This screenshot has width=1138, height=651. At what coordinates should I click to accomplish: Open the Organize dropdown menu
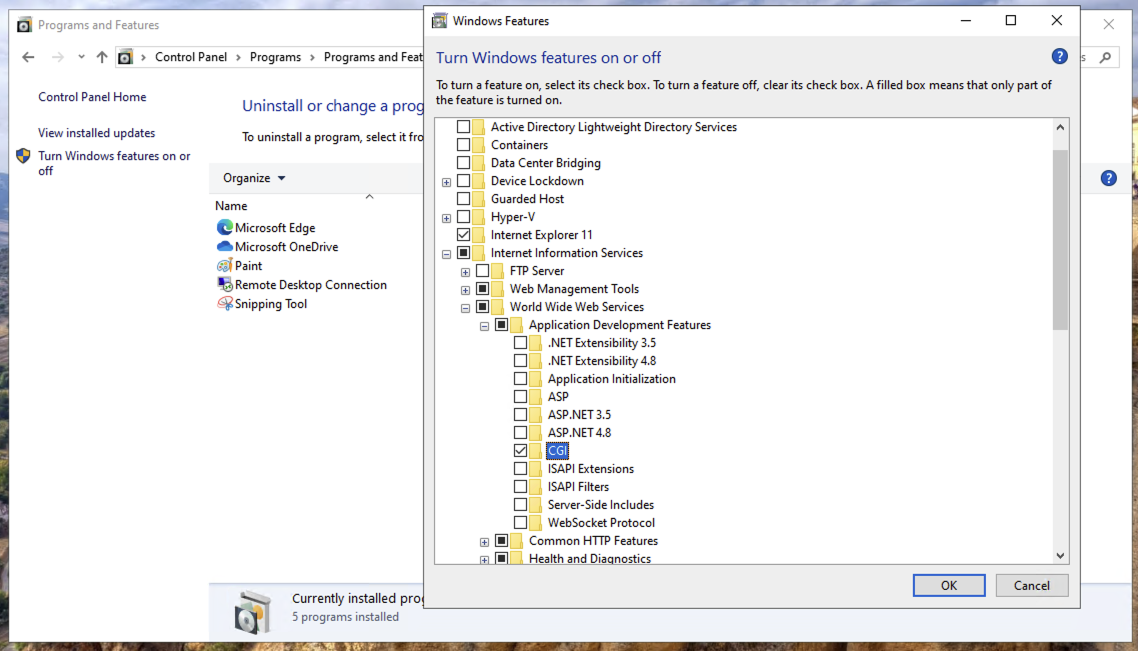(x=254, y=178)
